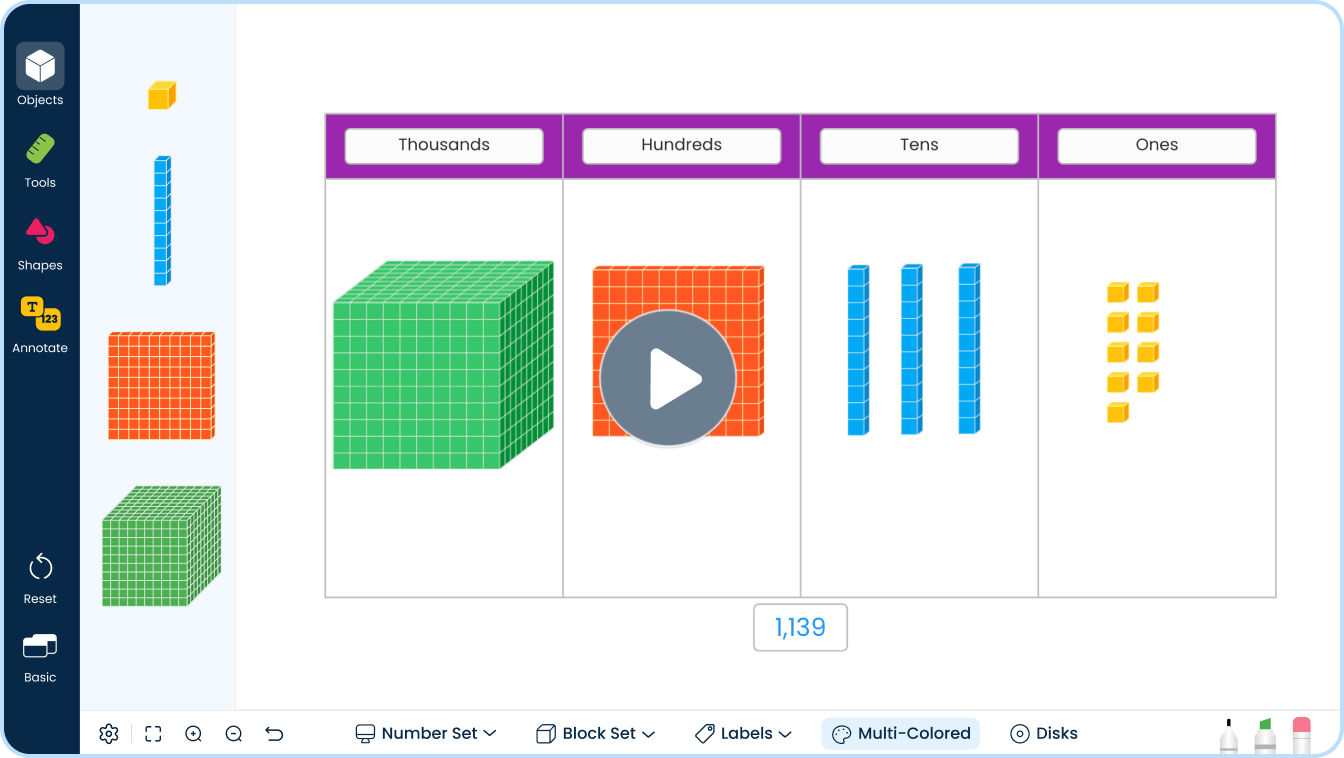Enter fullscreen mode
The width and height of the screenshot is (1344, 758).
(153, 734)
